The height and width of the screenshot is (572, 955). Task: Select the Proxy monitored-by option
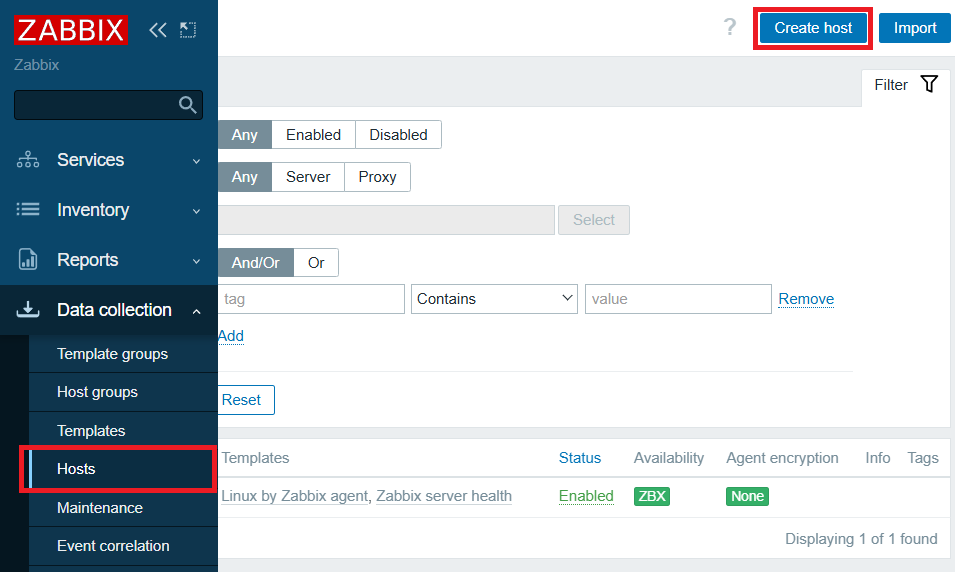point(377,177)
